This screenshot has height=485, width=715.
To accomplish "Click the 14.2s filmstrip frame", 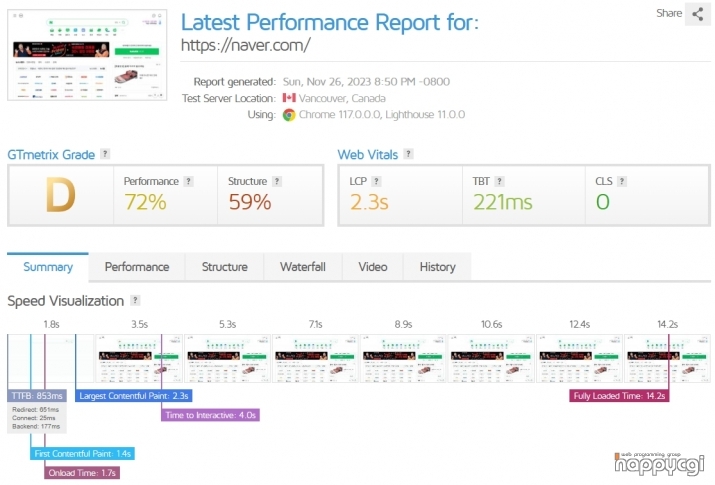I will pos(668,358).
